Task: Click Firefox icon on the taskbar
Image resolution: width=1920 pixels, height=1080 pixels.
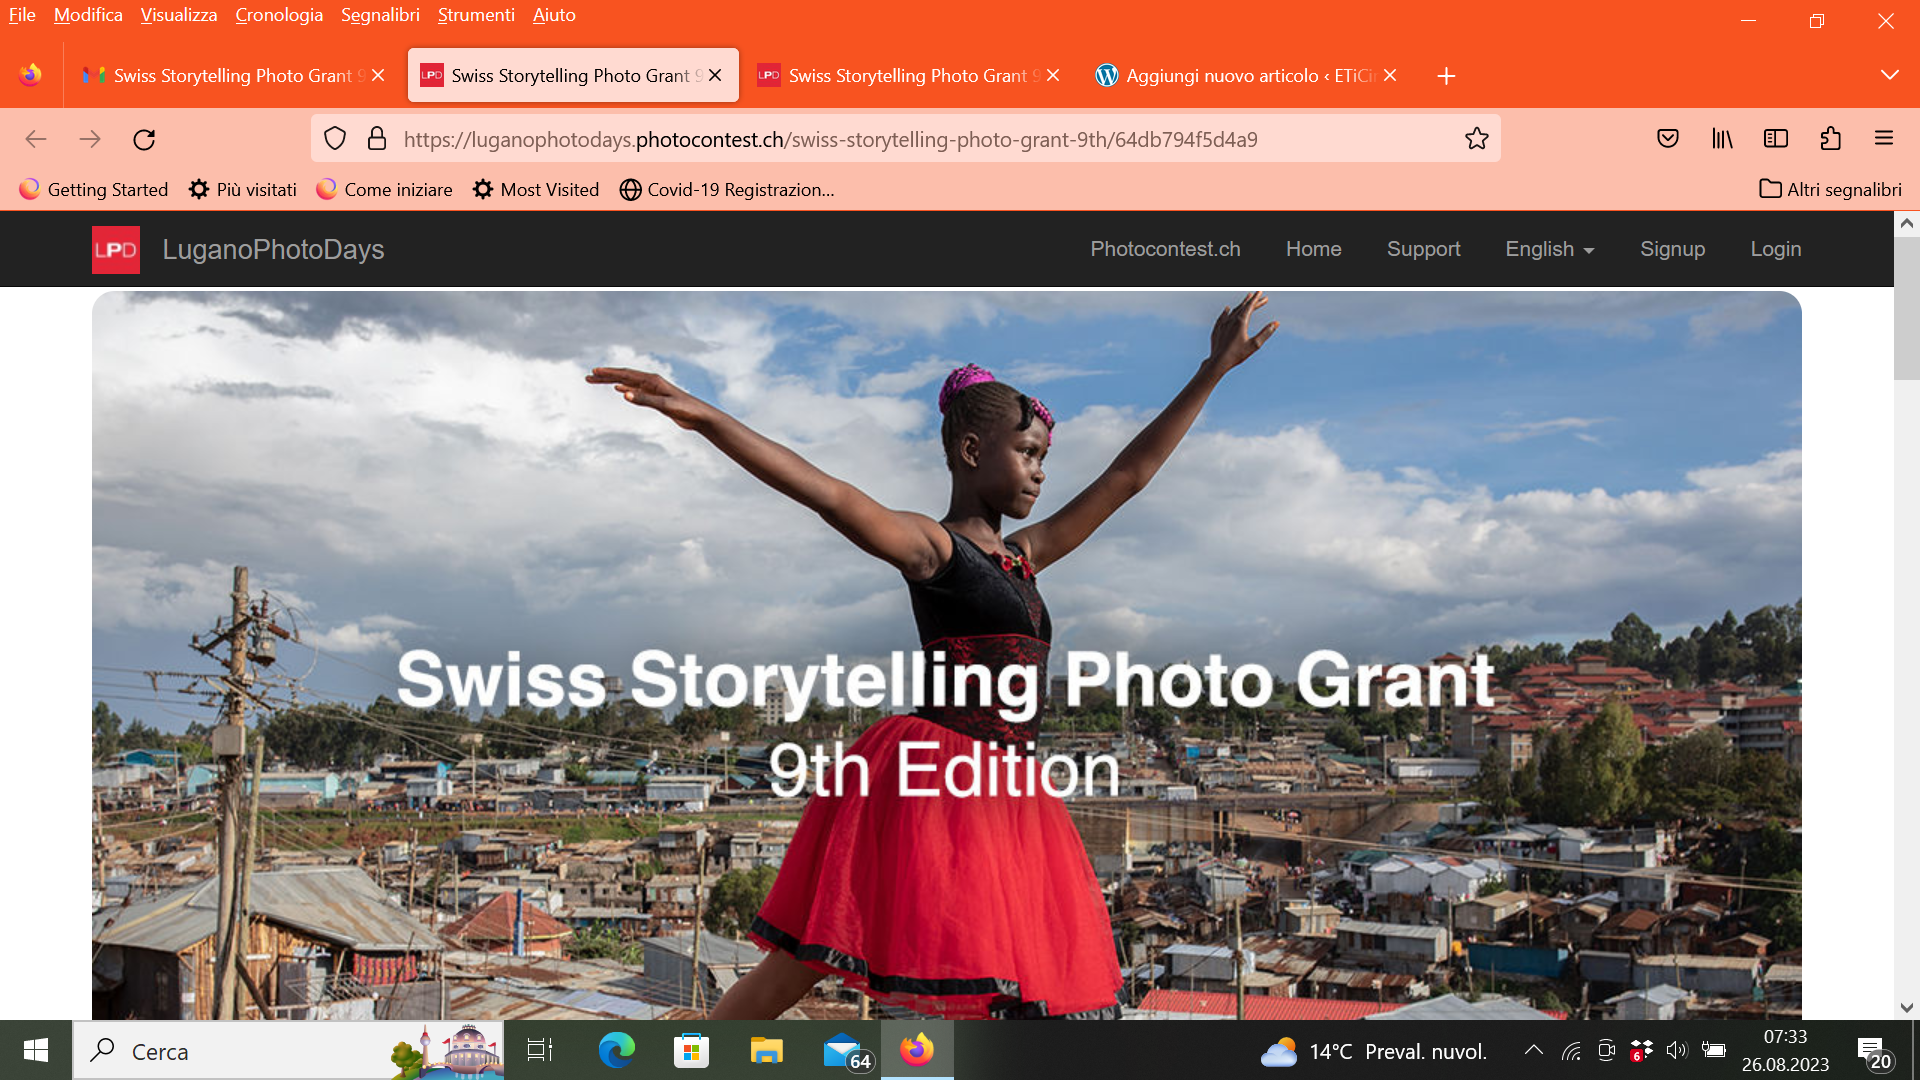Action: [917, 1050]
